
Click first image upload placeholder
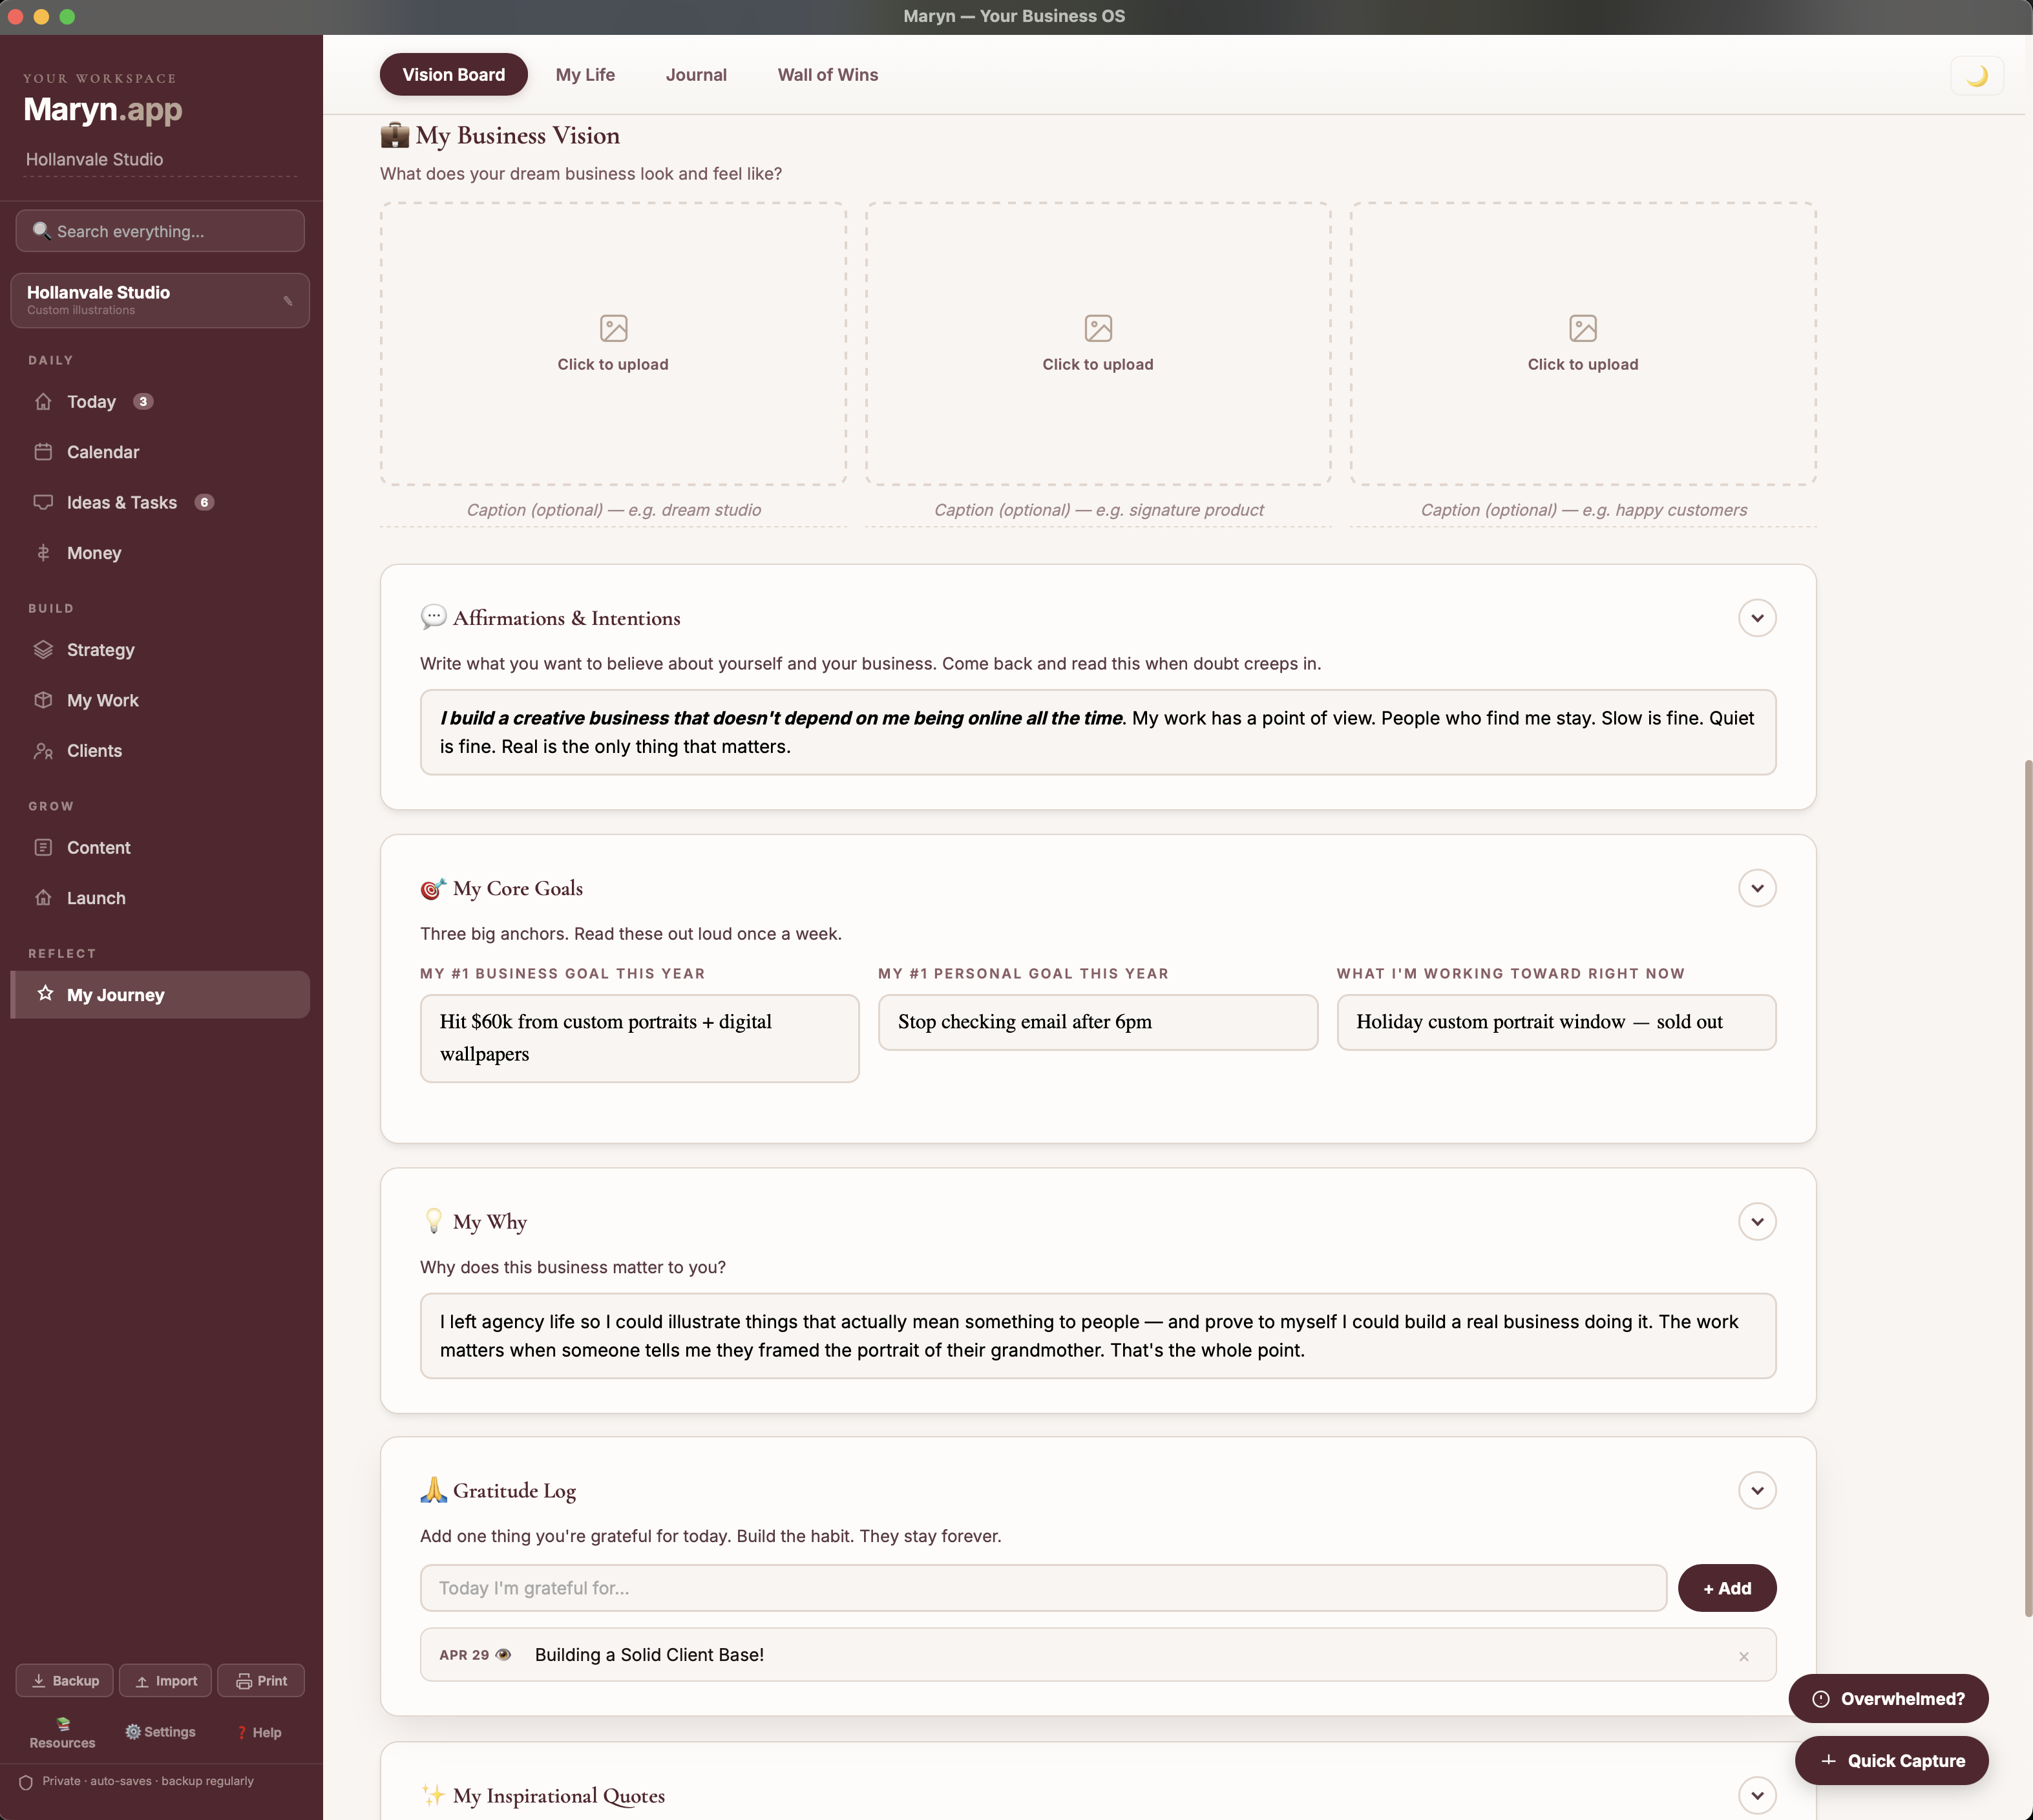tap(612, 343)
